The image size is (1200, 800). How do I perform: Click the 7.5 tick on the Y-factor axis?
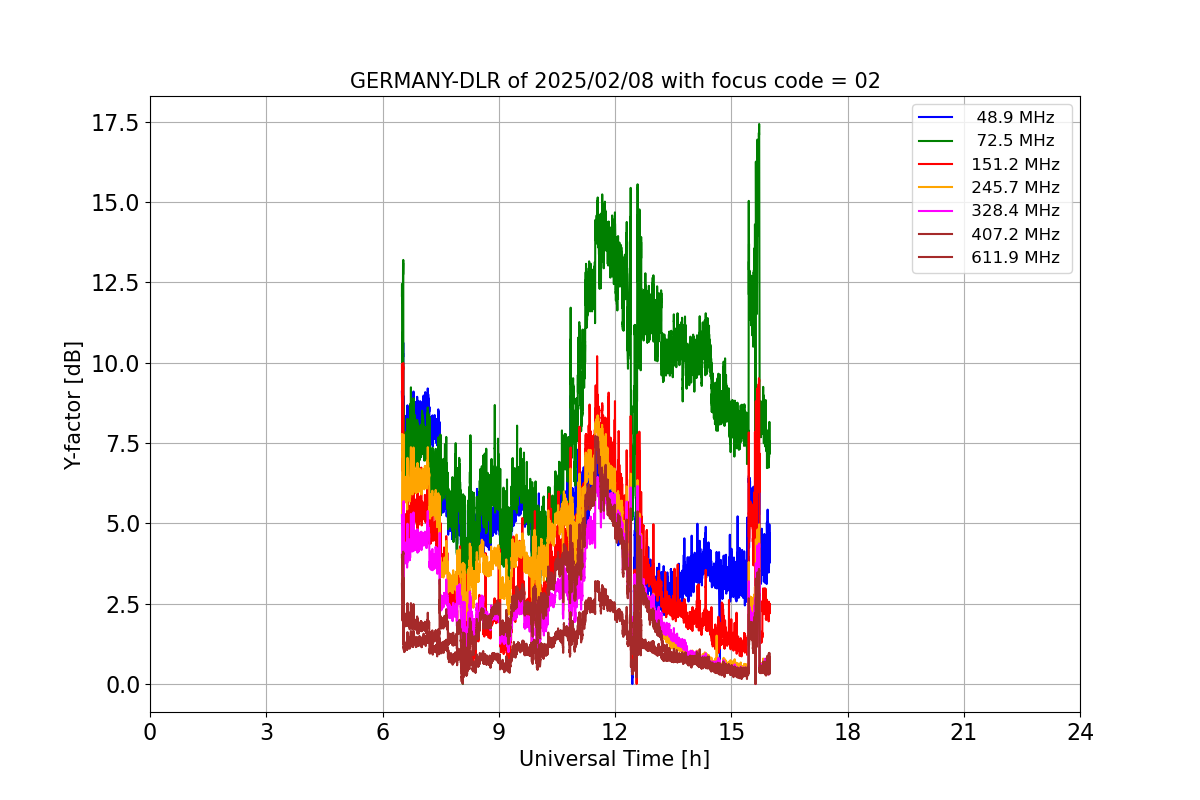click(x=122, y=444)
